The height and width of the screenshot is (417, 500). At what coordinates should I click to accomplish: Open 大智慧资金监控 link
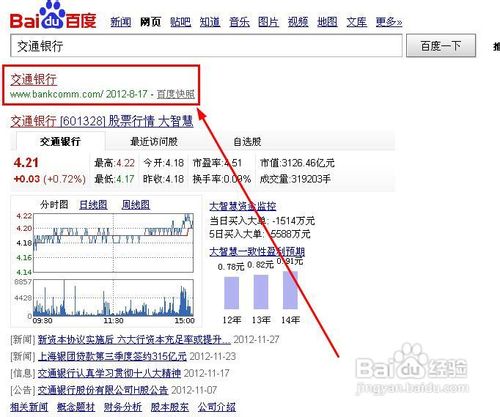tap(243, 206)
